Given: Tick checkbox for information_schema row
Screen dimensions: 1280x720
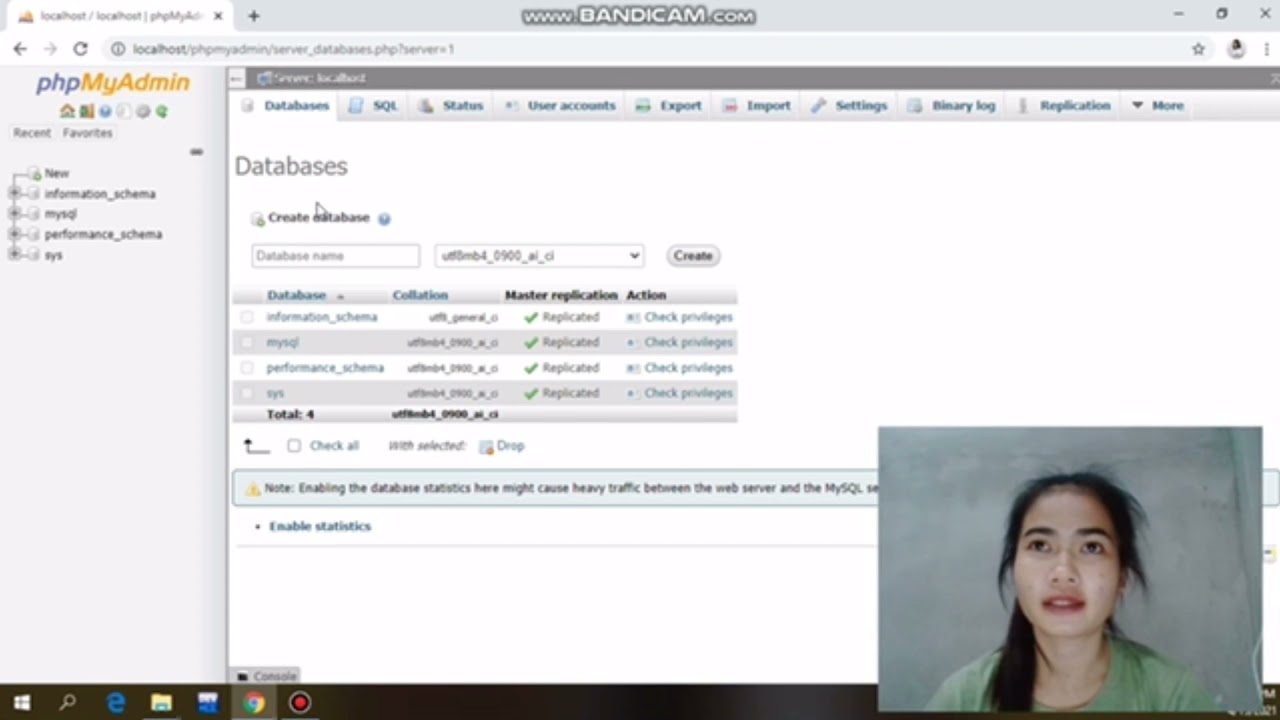Looking at the screenshot, I should click(x=247, y=317).
